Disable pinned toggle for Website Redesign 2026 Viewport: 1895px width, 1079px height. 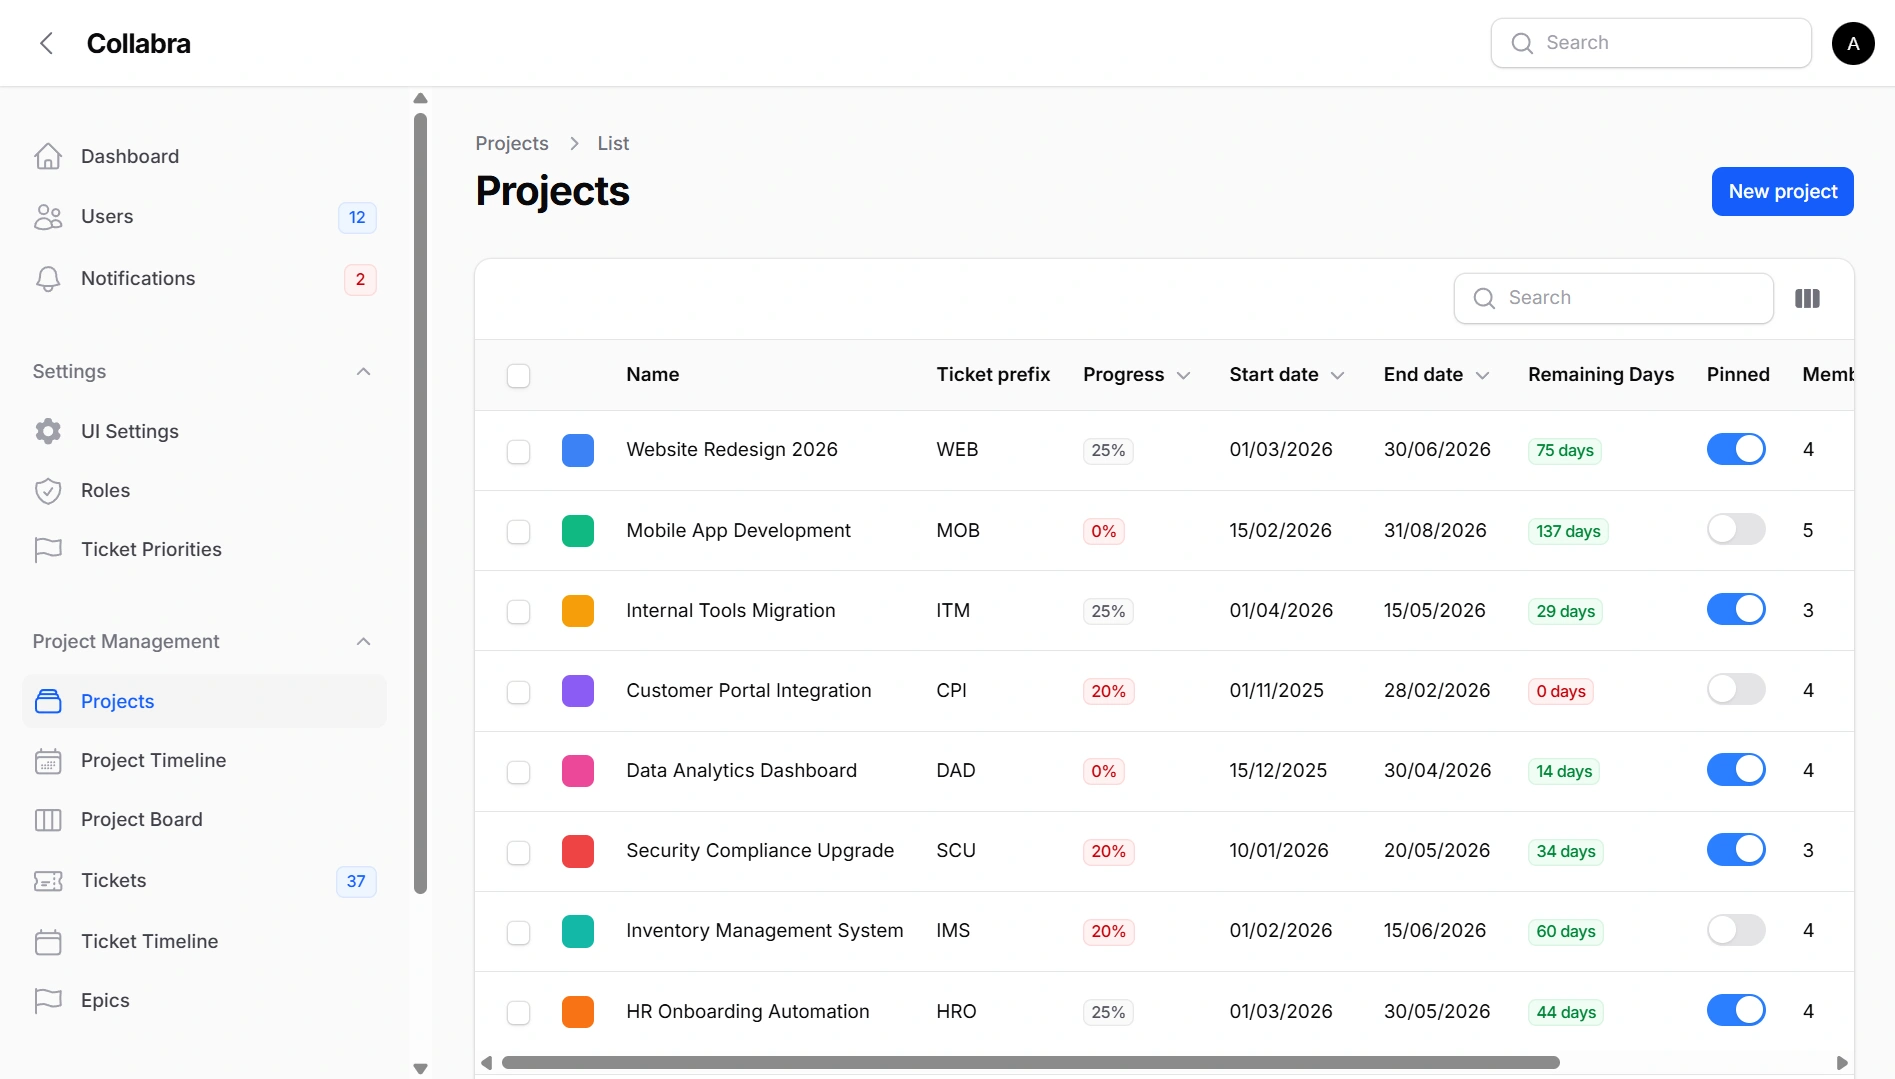click(x=1736, y=449)
